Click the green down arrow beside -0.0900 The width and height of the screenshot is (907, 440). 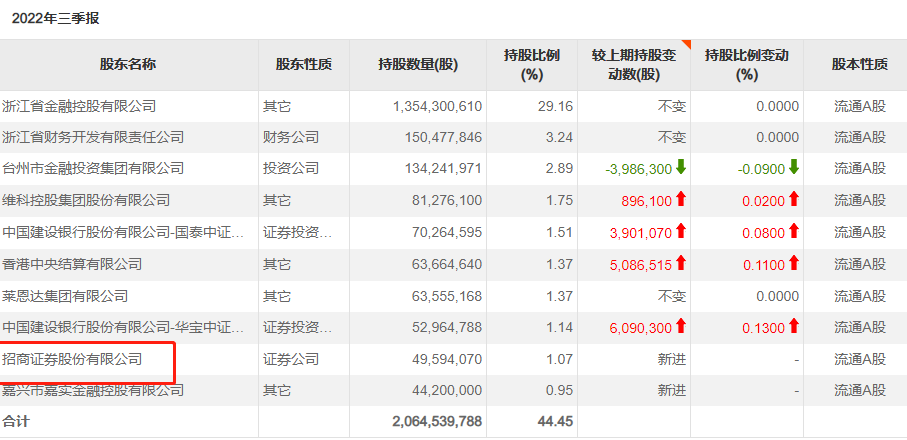(x=794, y=168)
